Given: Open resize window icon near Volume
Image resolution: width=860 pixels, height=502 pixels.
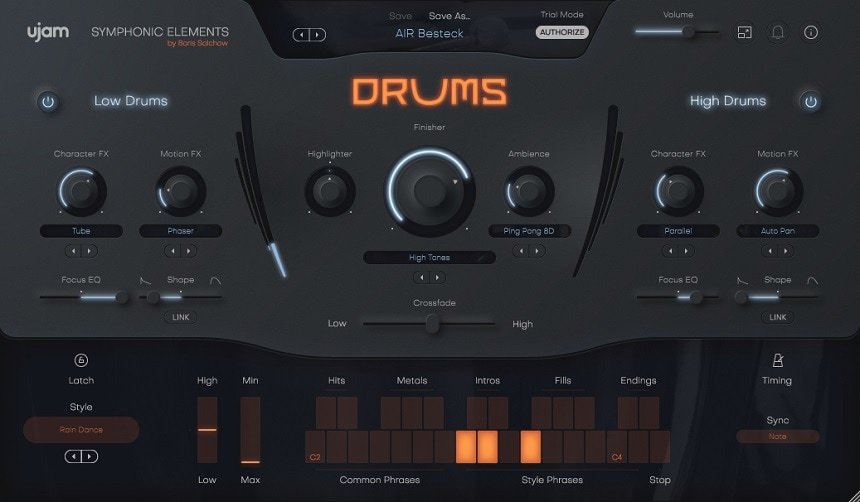Looking at the screenshot, I should (744, 33).
